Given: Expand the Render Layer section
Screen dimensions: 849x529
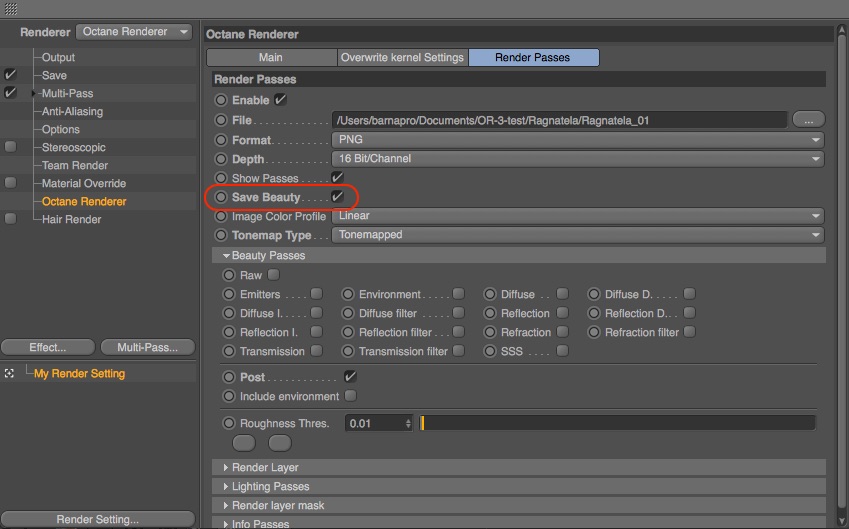Looking at the screenshot, I should point(226,467).
